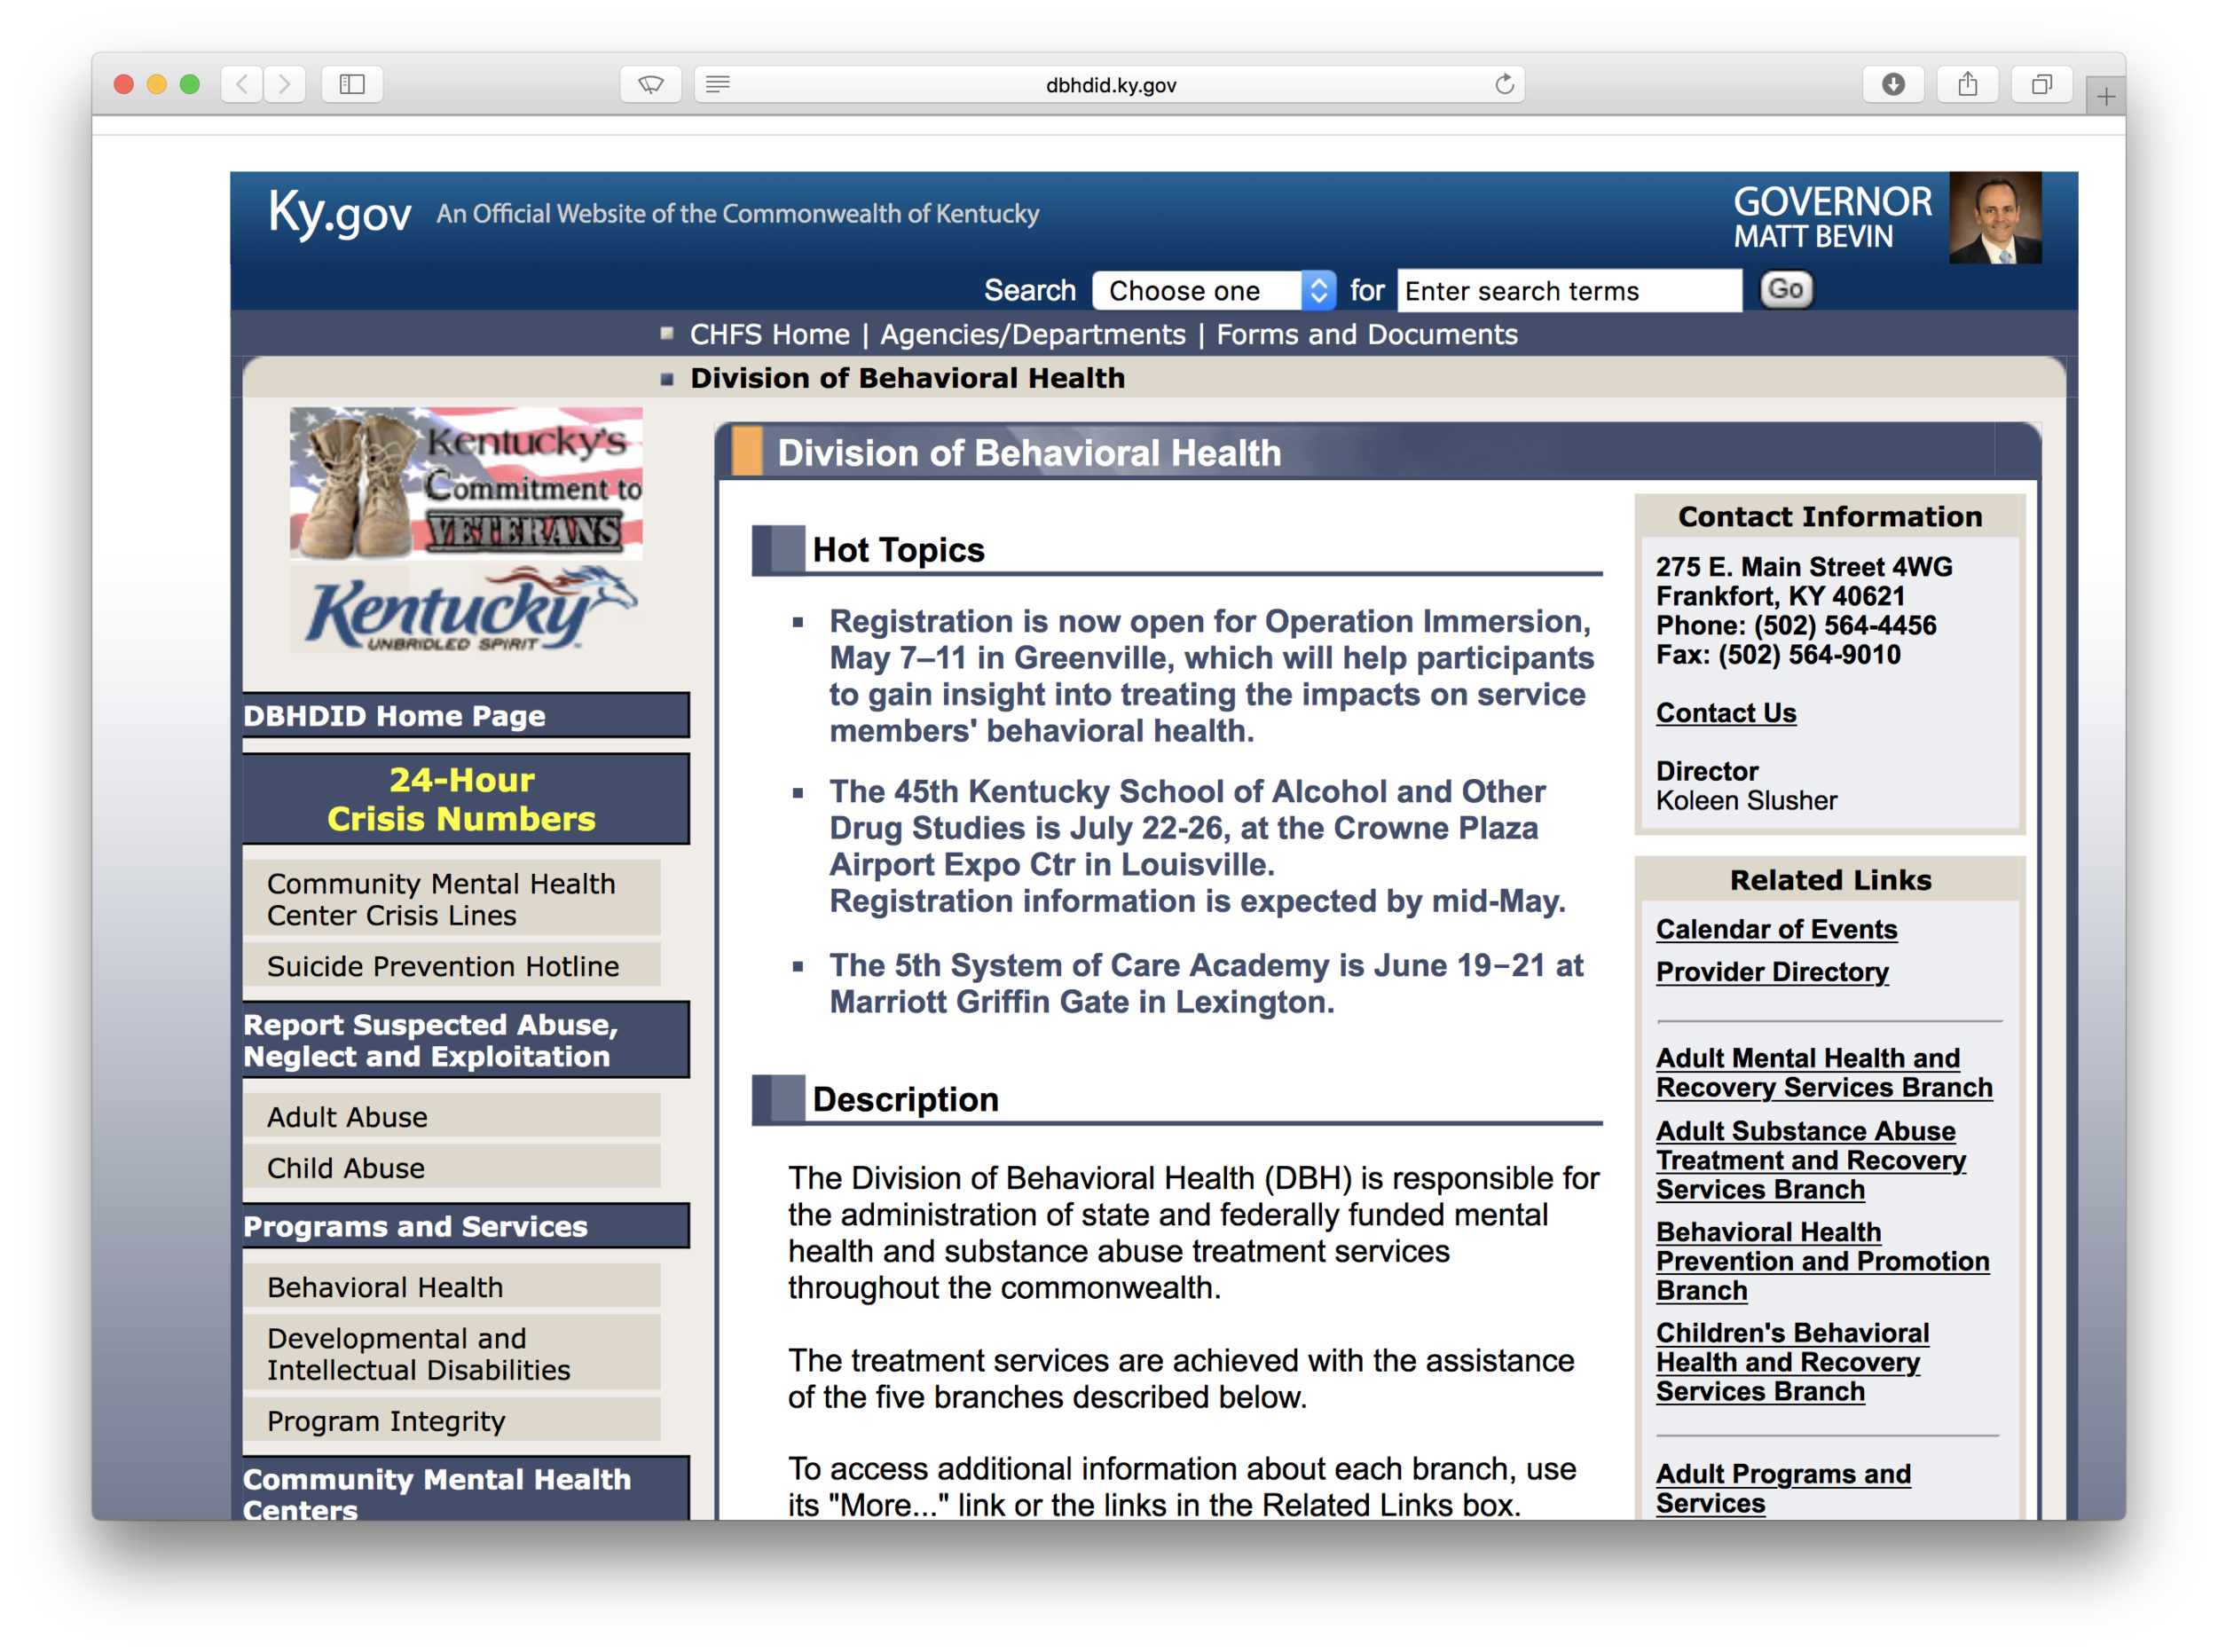Select Adult Abuse in sidebar
Viewport: 2218px width, 1652px height.
[x=451, y=1116]
